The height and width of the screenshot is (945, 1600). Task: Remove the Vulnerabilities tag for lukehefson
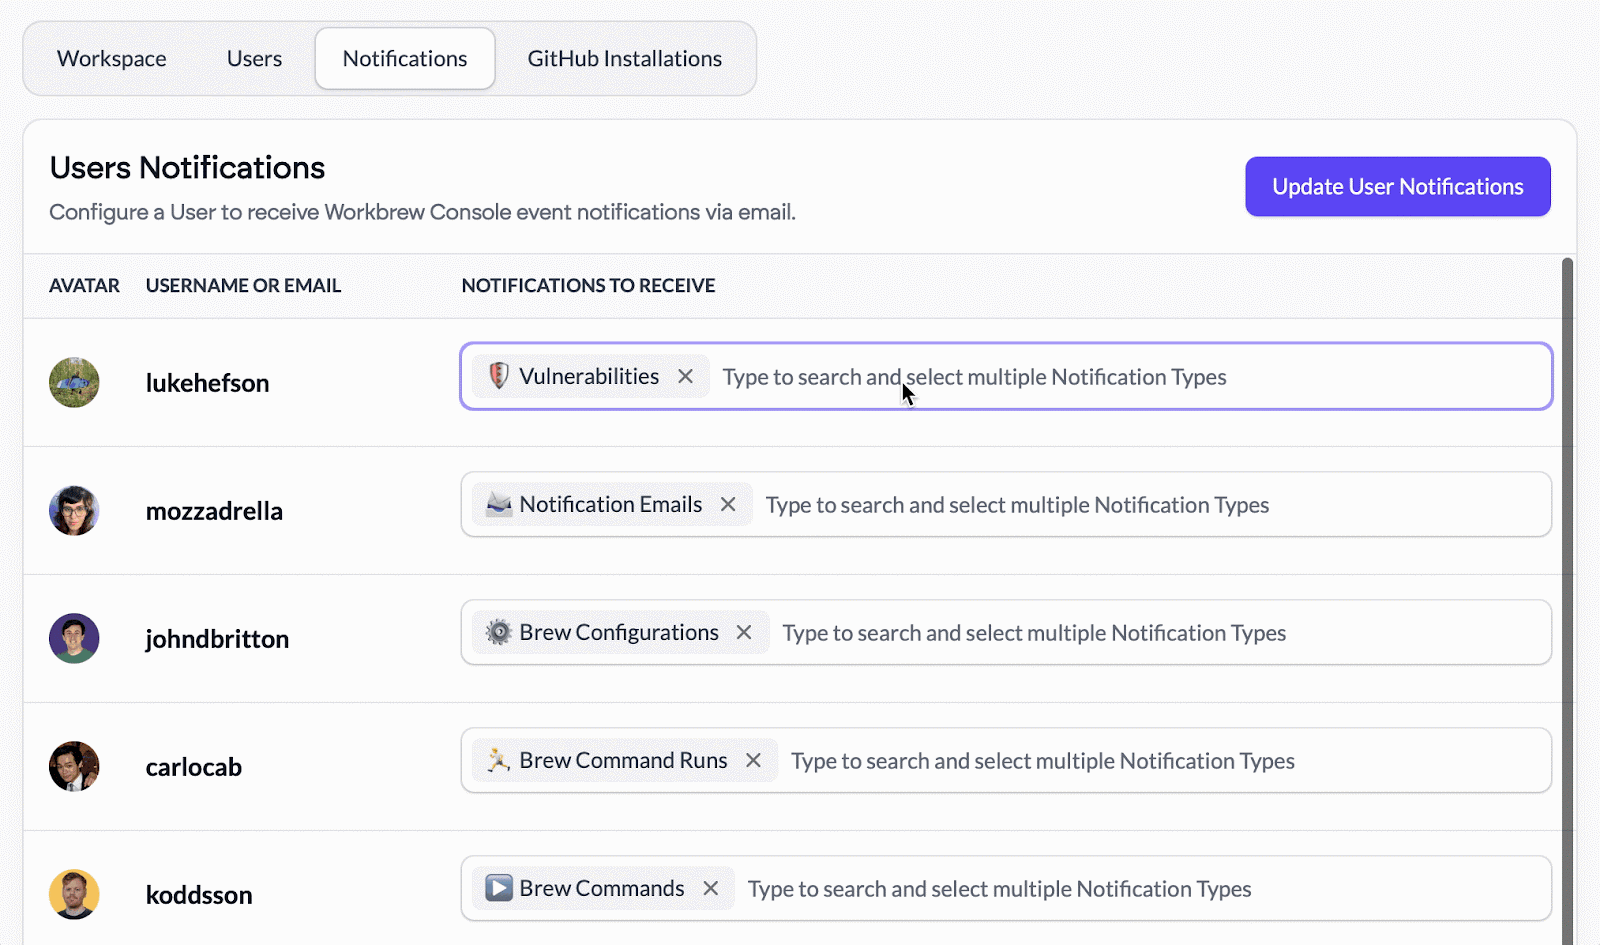685,377
